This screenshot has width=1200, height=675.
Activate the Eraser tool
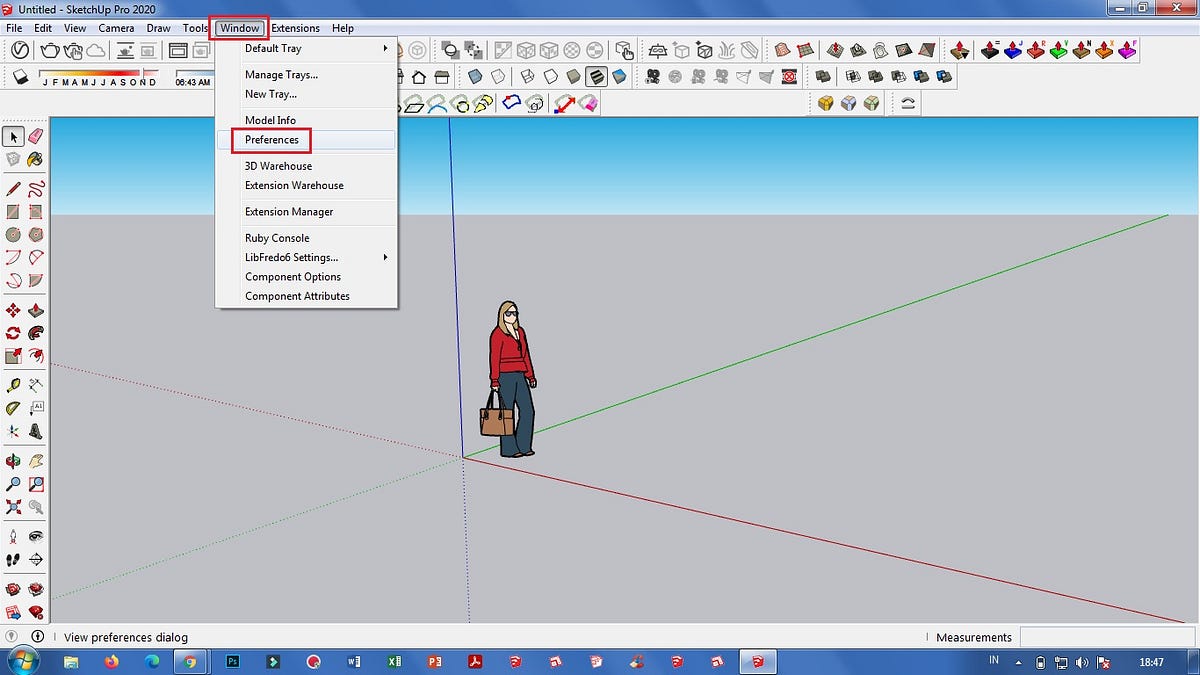point(34,136)
